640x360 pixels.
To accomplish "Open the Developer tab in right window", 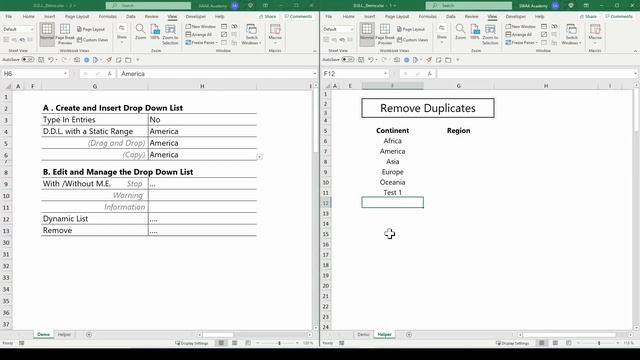I will coord(516,16).
